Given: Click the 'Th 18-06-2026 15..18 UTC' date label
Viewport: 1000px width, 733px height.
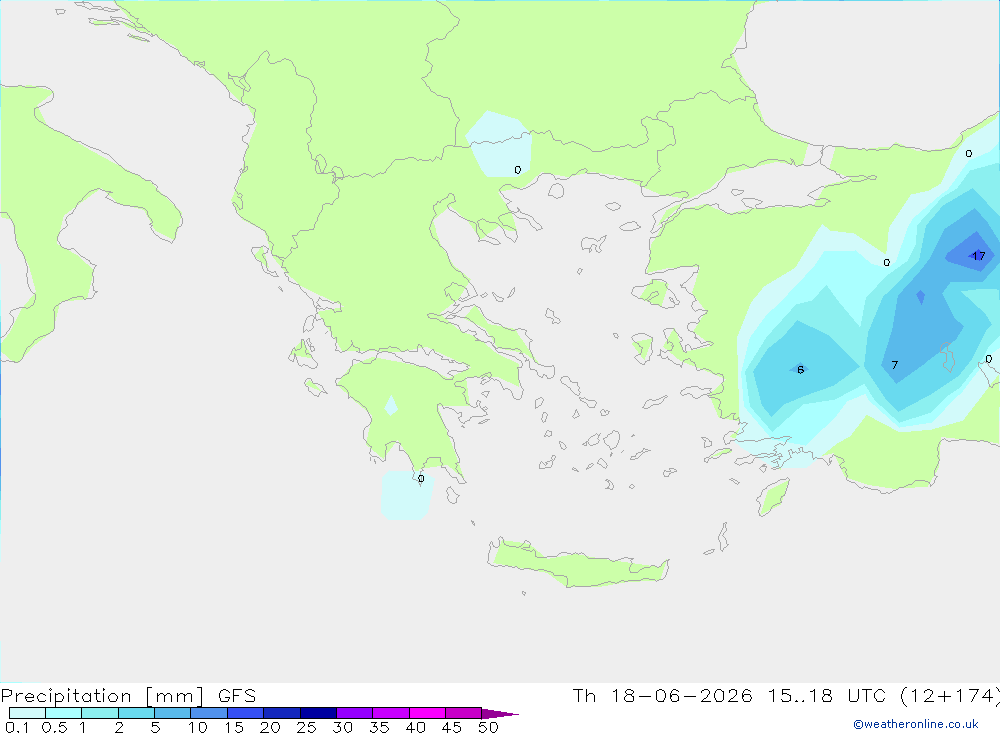Looking at the screenshot, I should [732, 695].
